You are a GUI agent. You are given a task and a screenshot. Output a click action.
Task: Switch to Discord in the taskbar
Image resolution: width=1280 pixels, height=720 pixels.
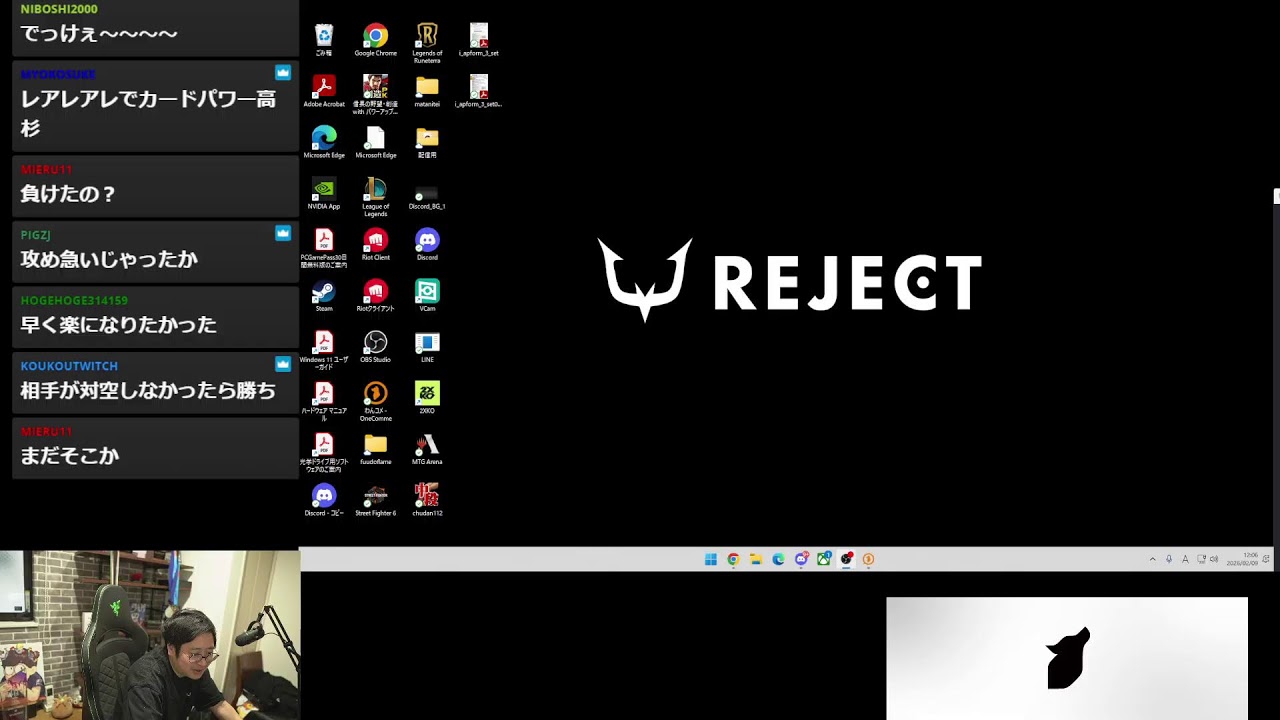pos(801,559)
